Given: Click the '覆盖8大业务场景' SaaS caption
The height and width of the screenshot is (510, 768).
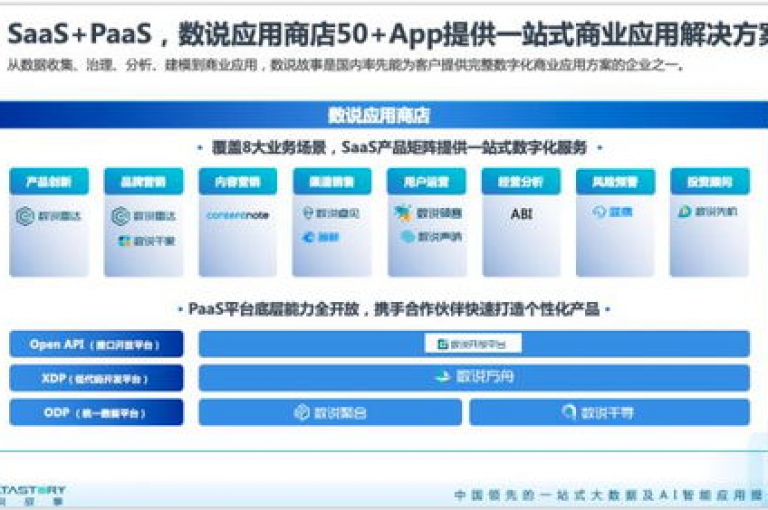Looking at the screenshot, I should (x=399, y=147).
